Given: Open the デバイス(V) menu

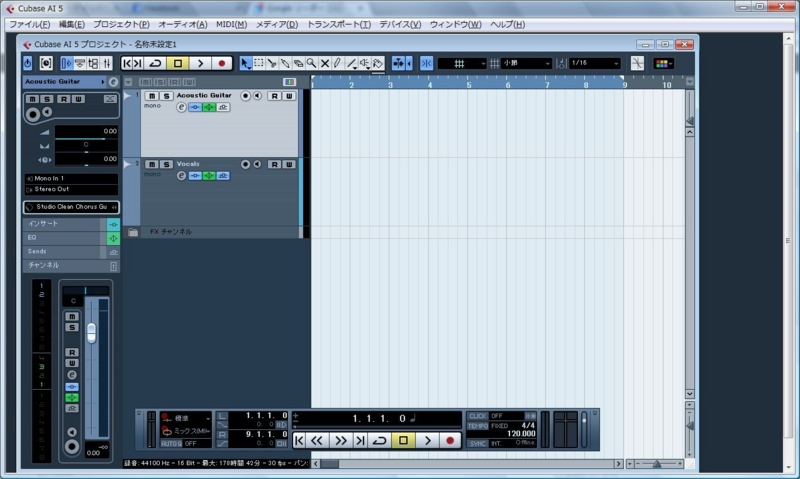Looking at the screenshot, I should tap(400, 24).
